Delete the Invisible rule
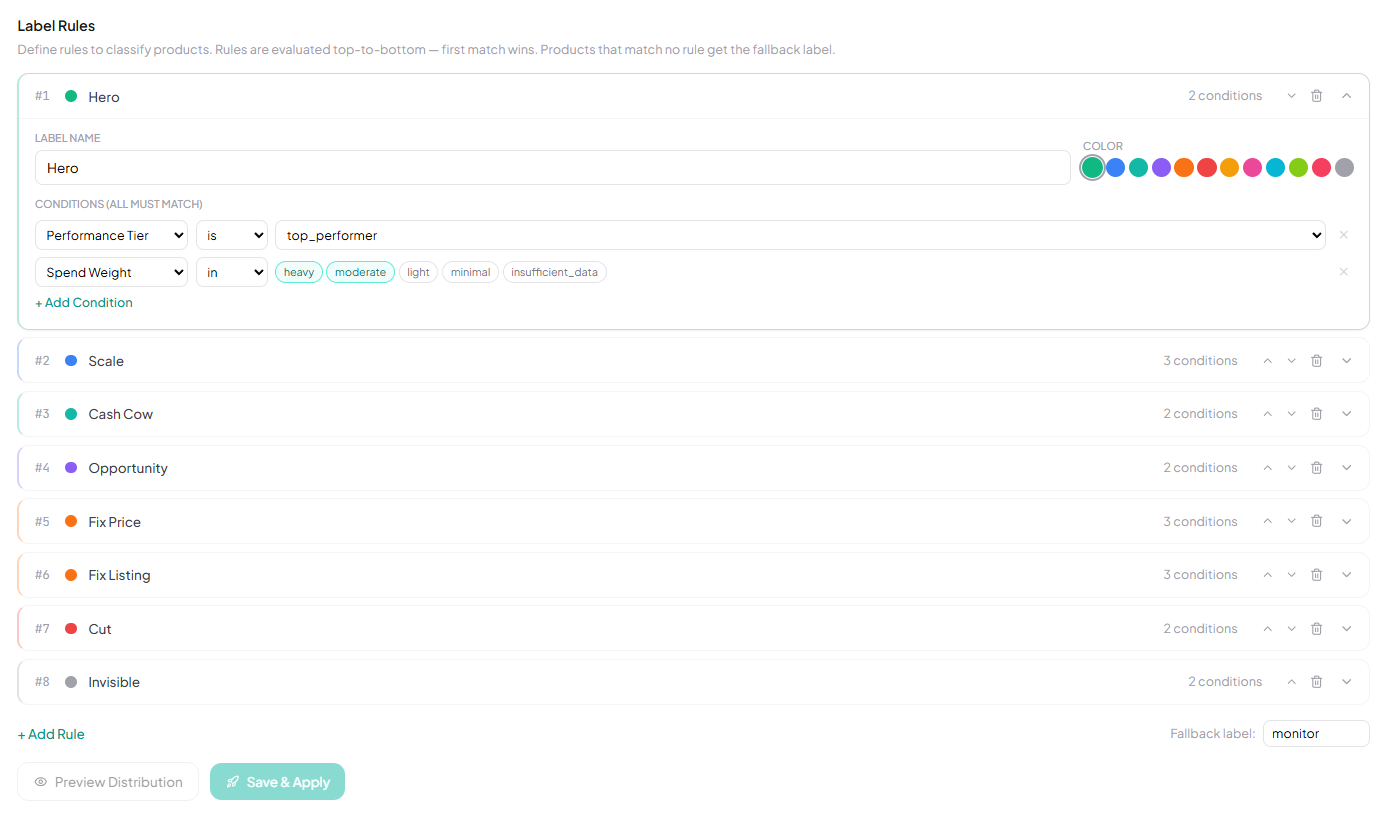This screenshot has height=819, width=1386. pos(1316,681)
